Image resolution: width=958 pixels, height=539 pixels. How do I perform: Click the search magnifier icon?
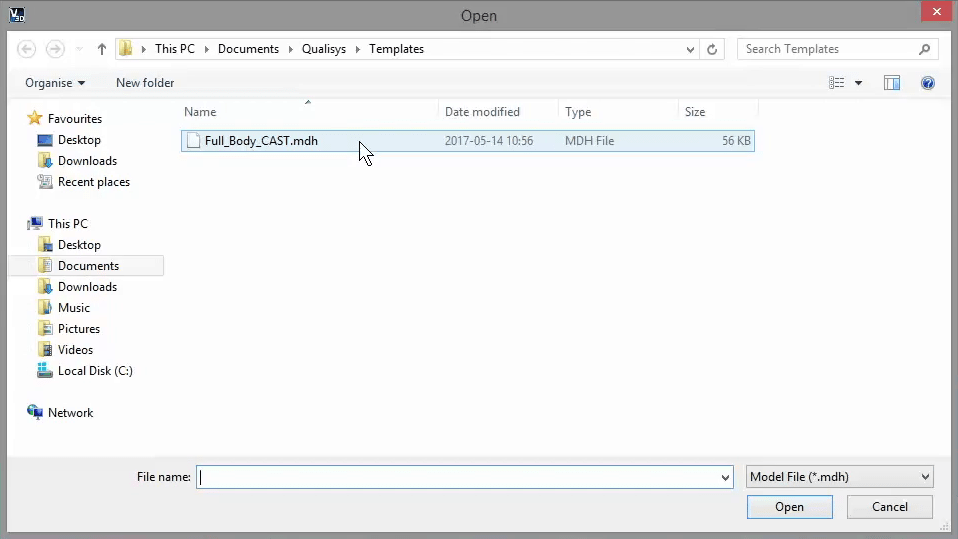point(925,49)
